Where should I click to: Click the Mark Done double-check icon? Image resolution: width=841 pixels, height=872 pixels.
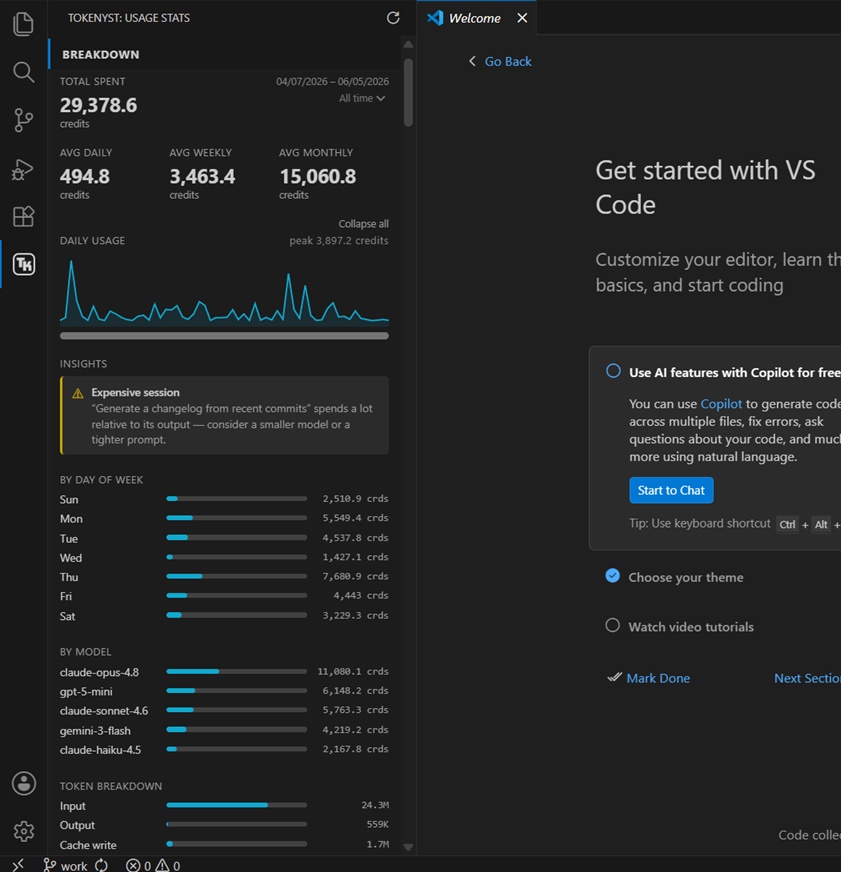[614, 677]
